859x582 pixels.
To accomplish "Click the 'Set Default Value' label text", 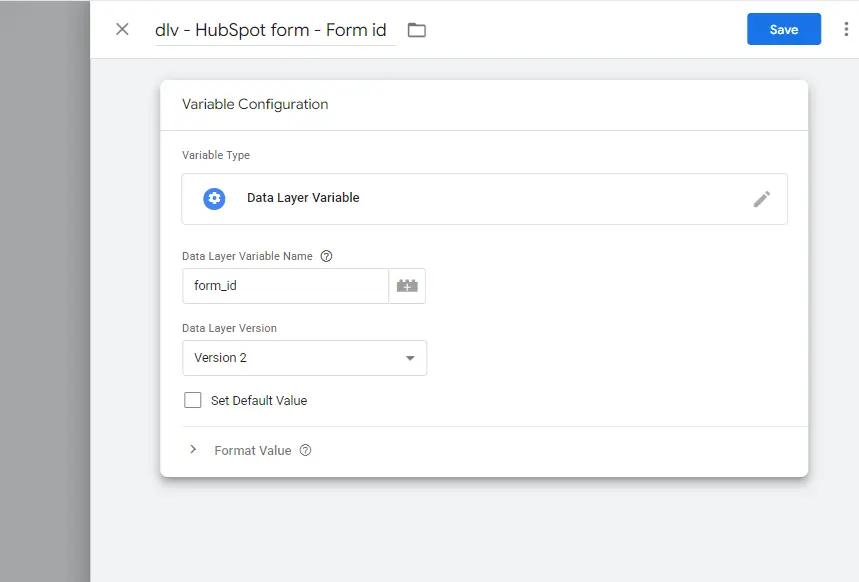I will (x=259, y=400).
